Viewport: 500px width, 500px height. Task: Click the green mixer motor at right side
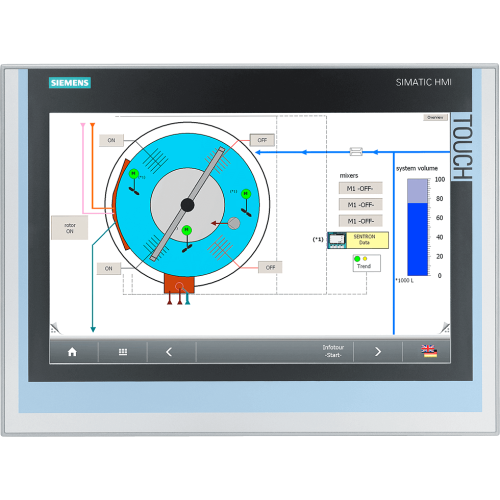246,194
